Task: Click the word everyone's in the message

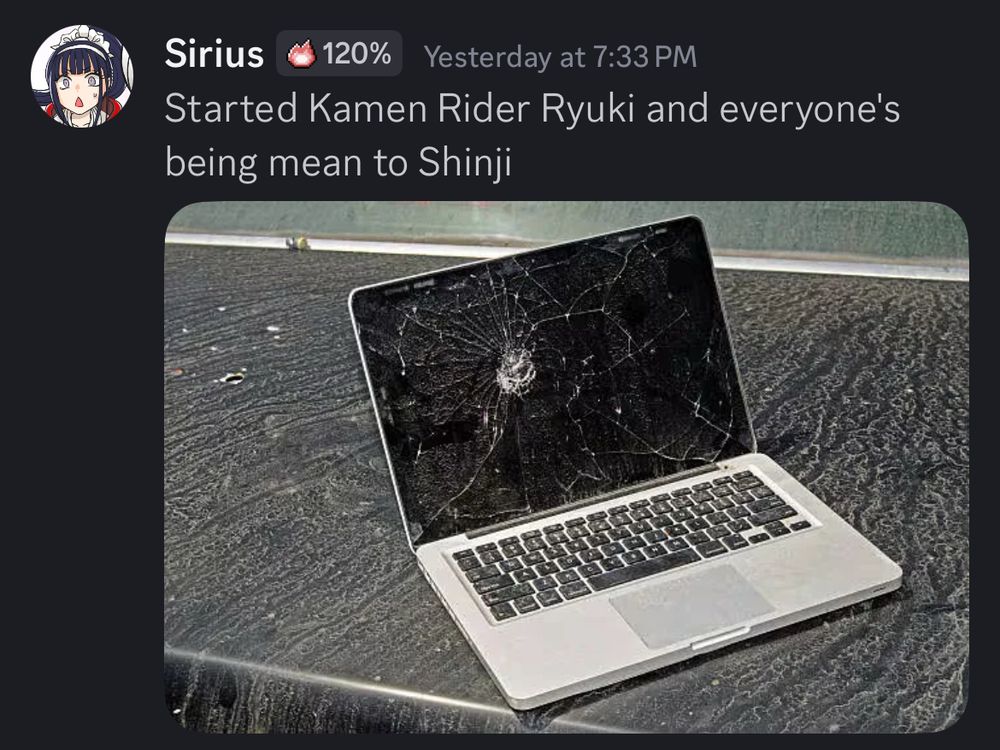Action: tap(809, 110)
